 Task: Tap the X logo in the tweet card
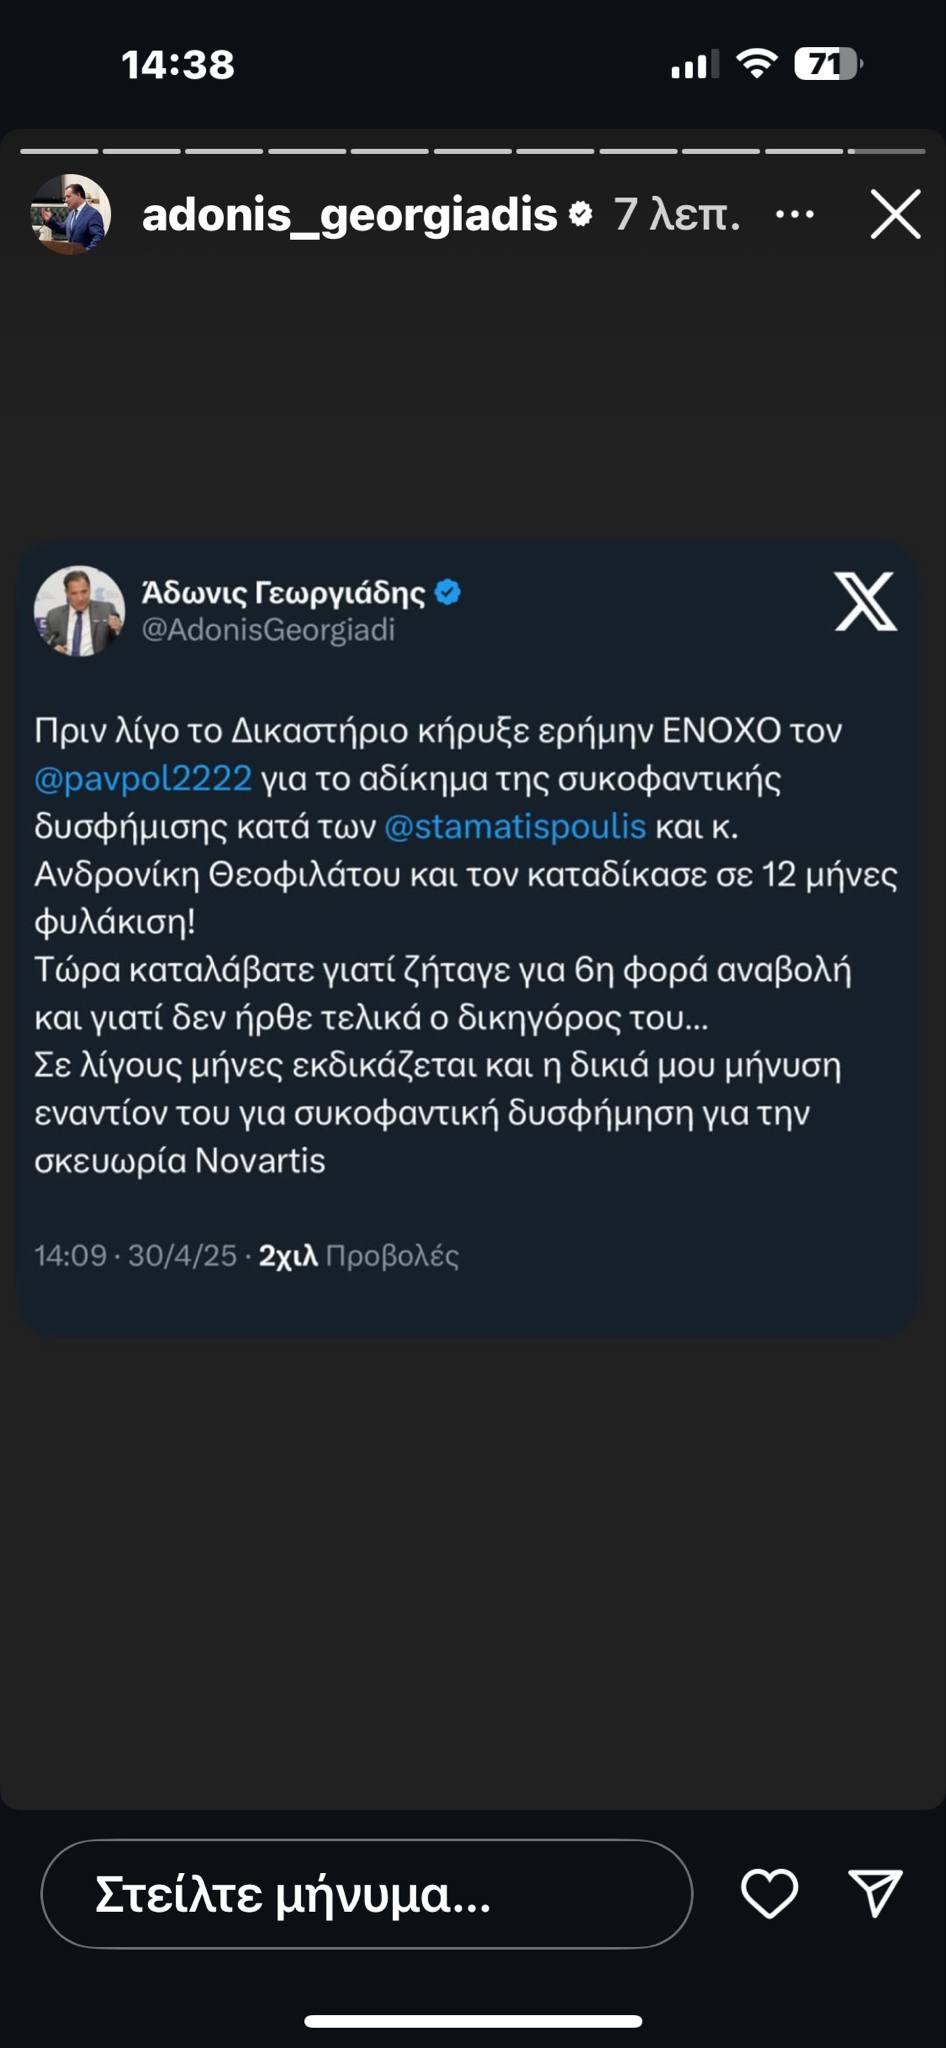[866, 601]
